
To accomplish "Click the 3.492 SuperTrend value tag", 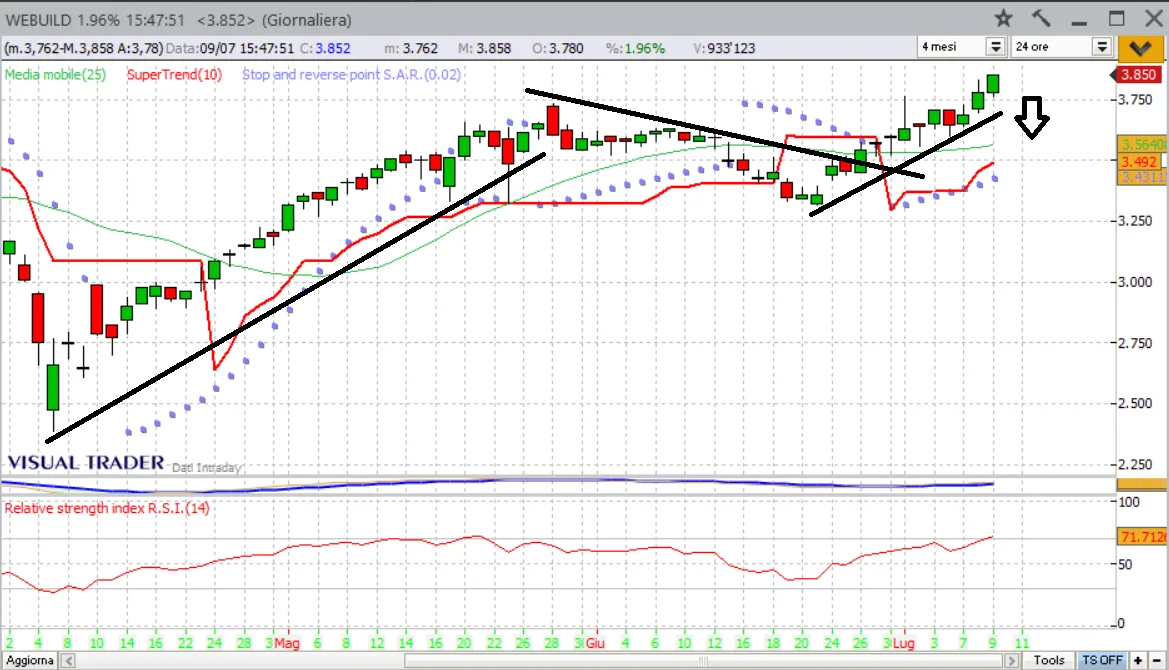I will (x=1138, y=162).
